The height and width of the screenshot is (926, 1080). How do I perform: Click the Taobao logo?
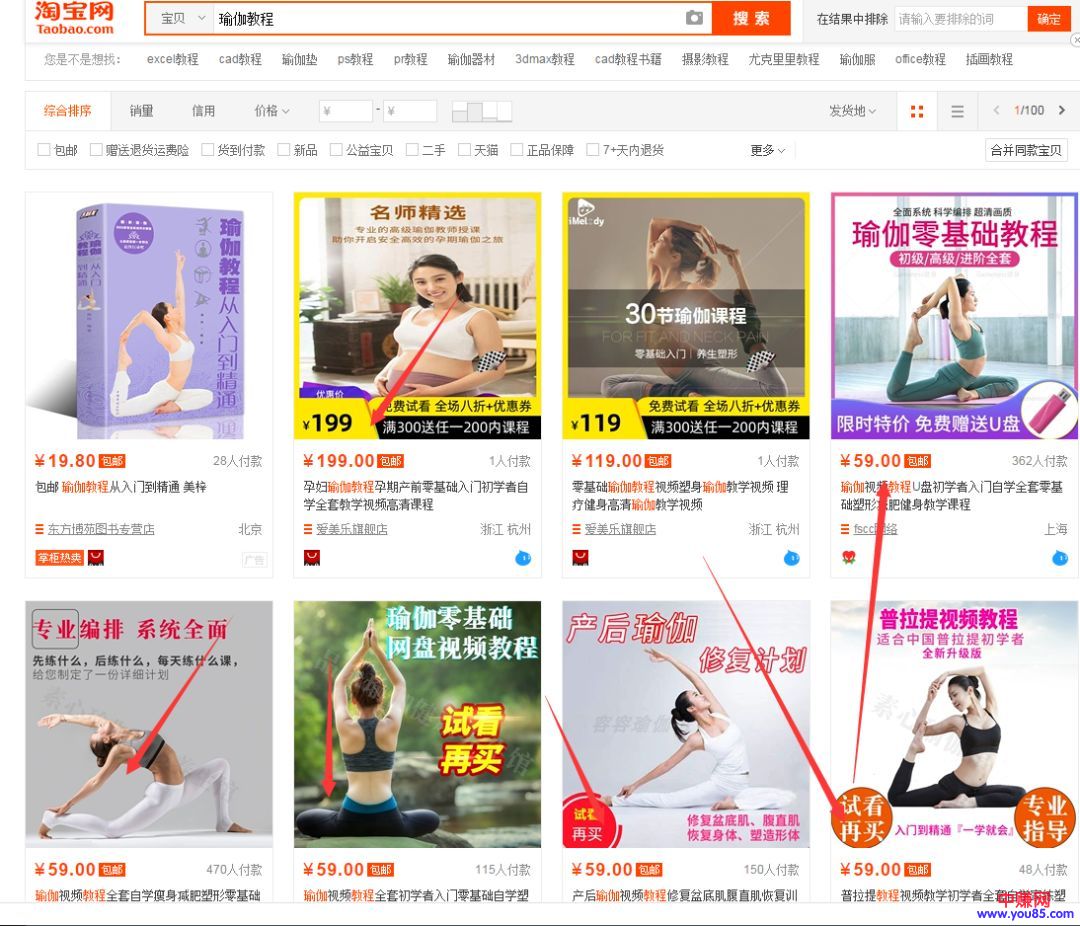tap(74, 18)
